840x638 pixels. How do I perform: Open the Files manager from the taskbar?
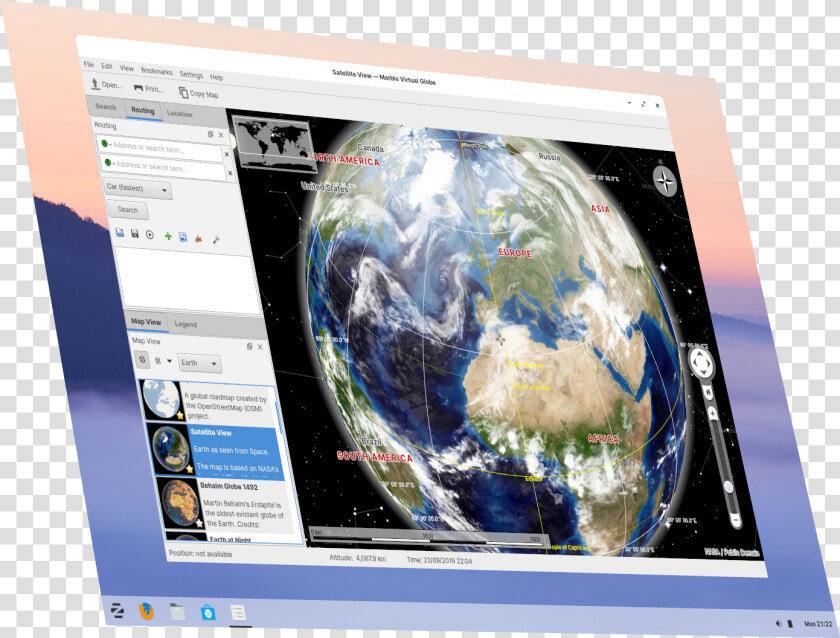tap(177, 611)
